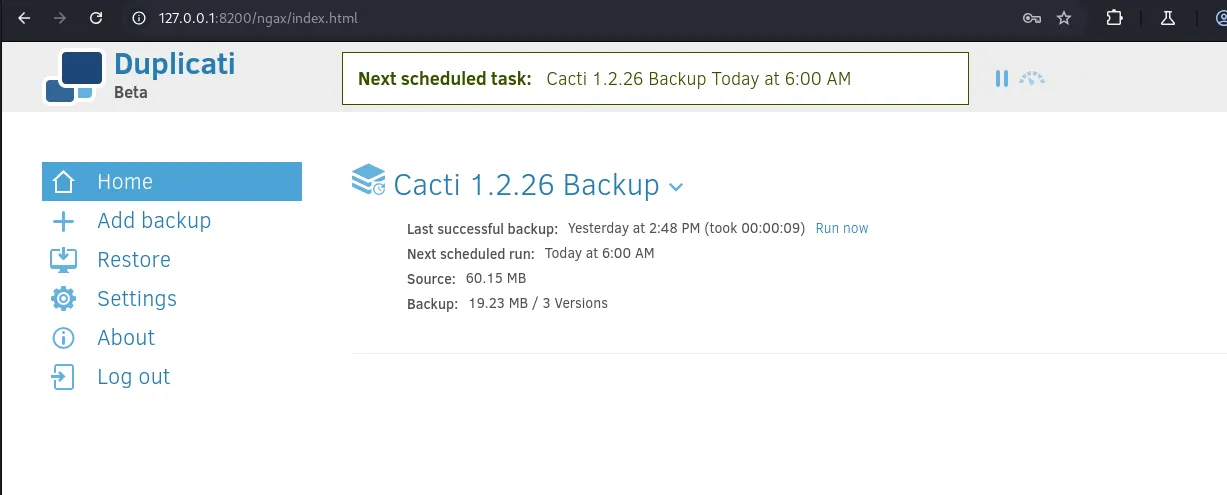Click the Log out arrow icon
Screen dimensions: 1227x495
[x=63, y=377]
